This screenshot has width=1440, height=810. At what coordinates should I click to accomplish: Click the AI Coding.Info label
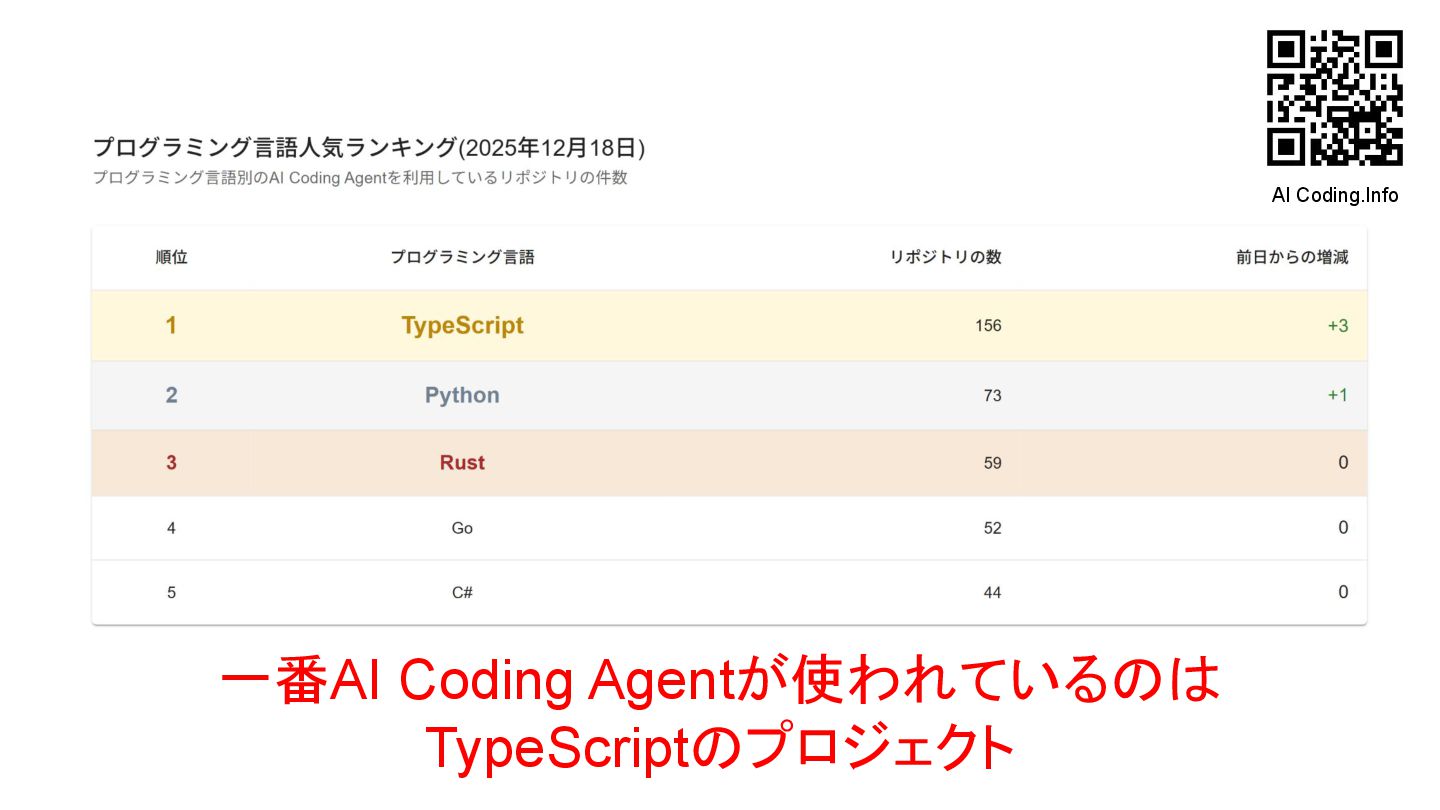tap(1334, 195)
